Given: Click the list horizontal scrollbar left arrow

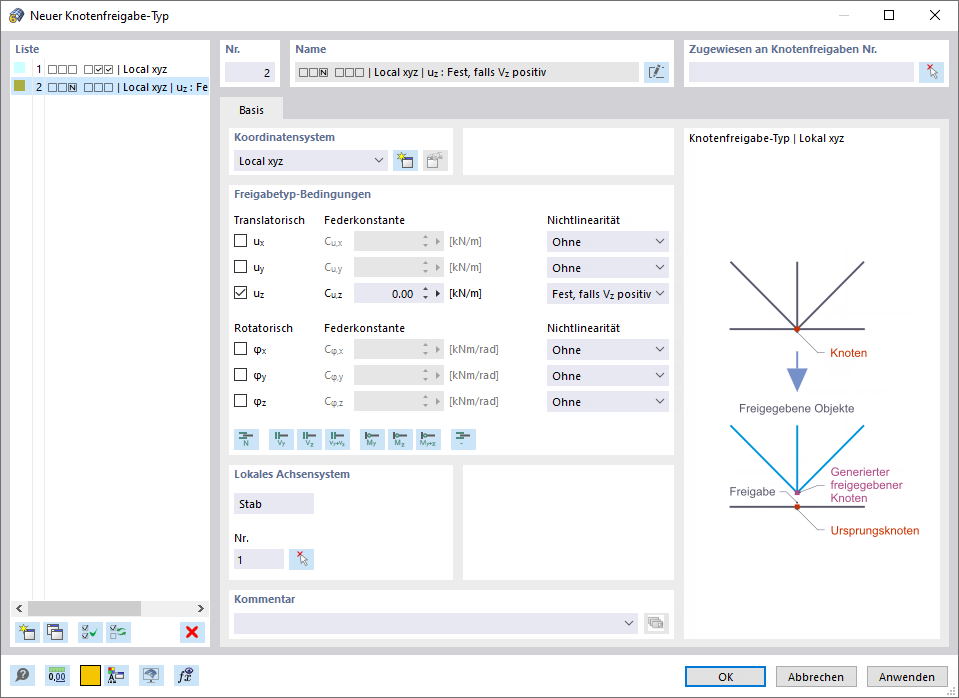Looking at the screenshot, I should (19, 608).
